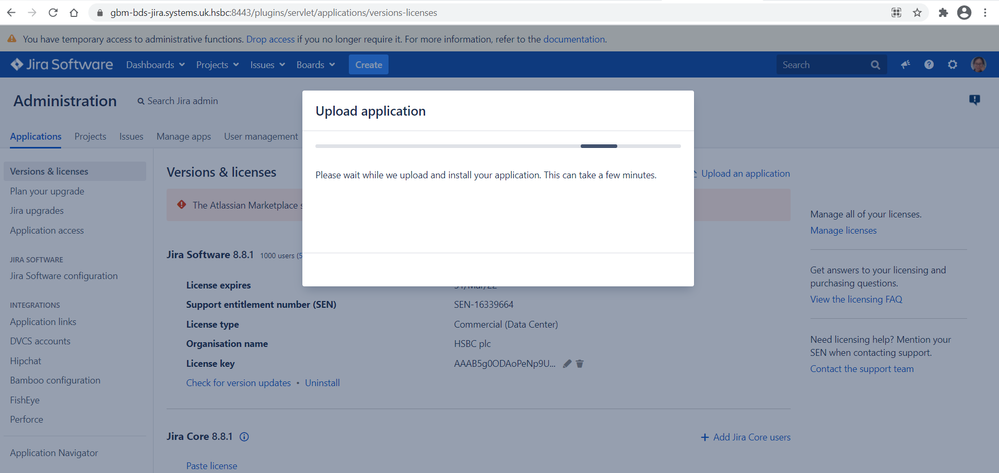Open the Chrome three-dot menu

pyautogui.click(x=986, y=12)
